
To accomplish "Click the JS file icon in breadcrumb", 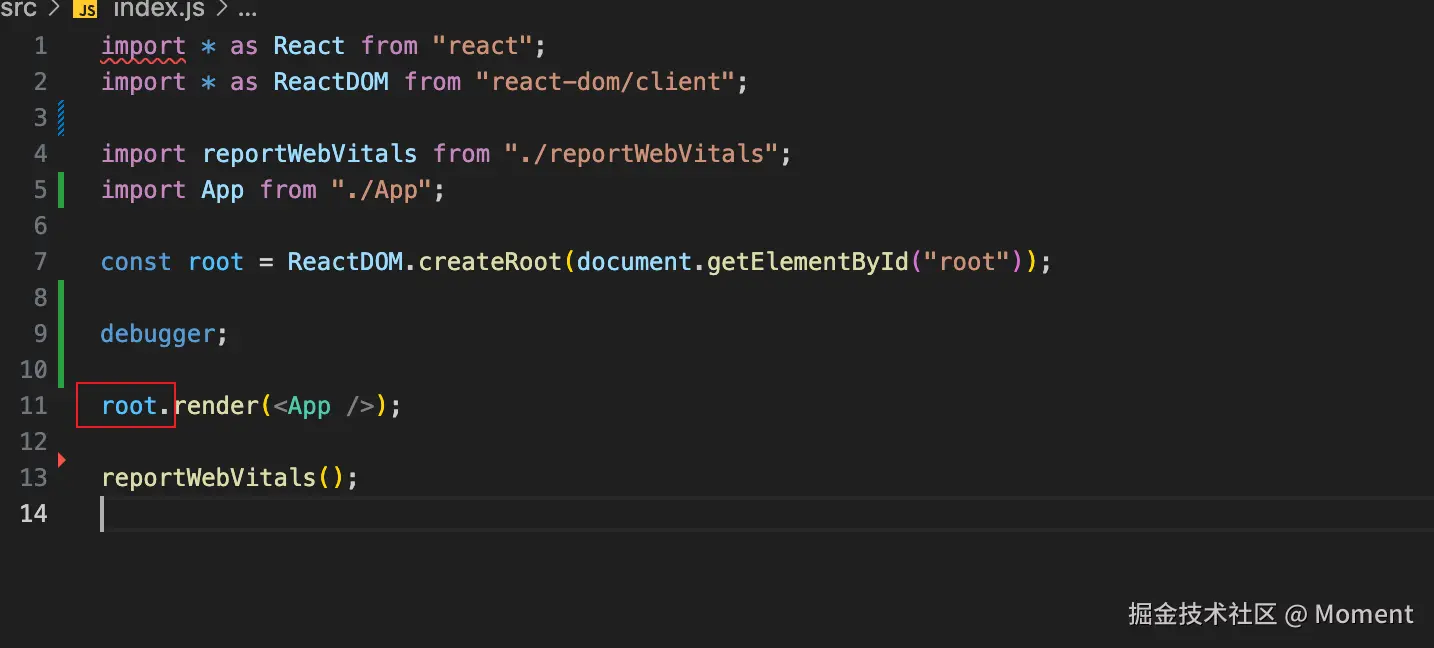I will [x=87, y=10].
